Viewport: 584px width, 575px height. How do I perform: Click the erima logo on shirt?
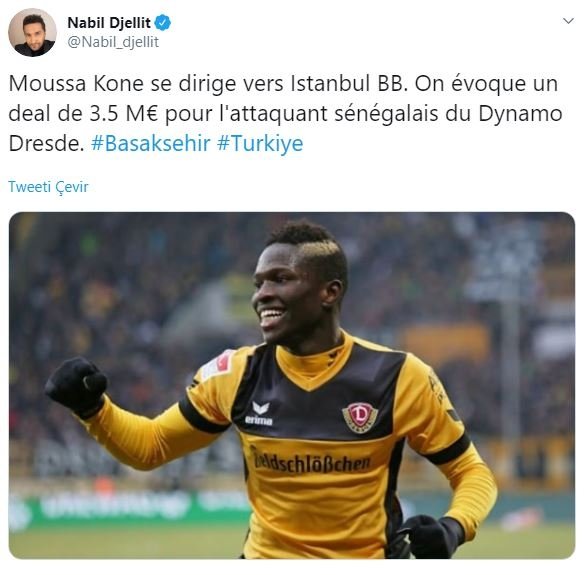[259, 413]
